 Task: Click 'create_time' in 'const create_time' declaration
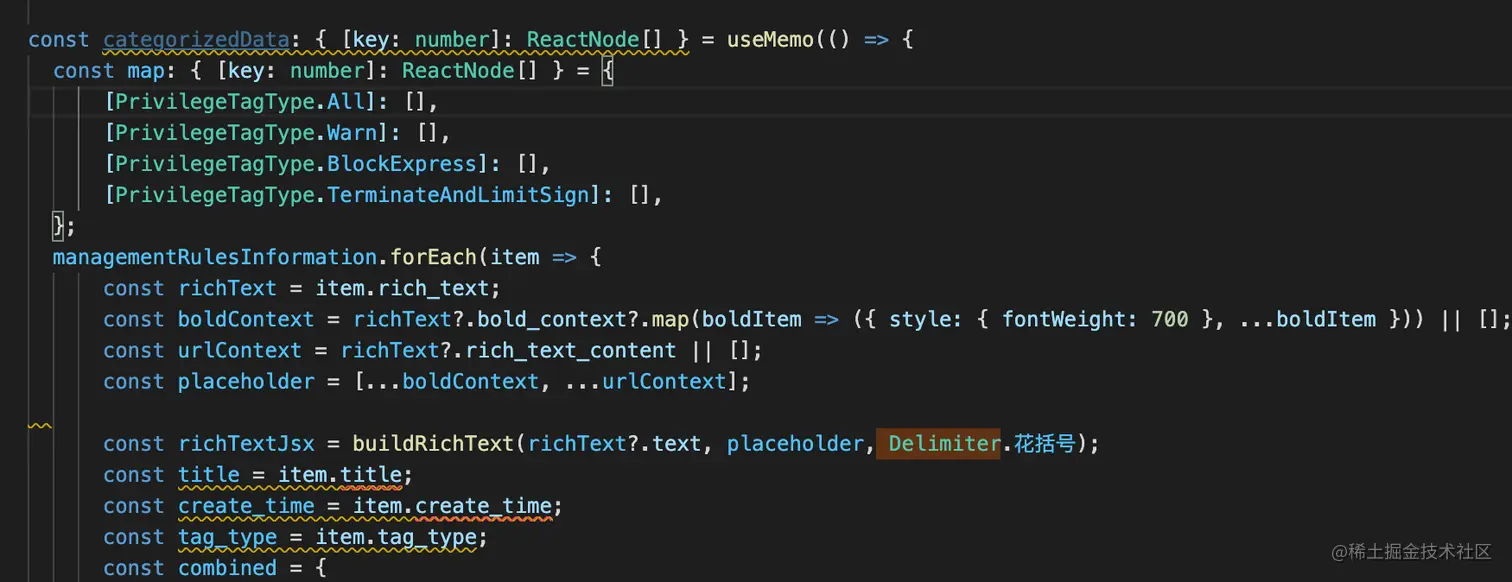tap(246, 505)
